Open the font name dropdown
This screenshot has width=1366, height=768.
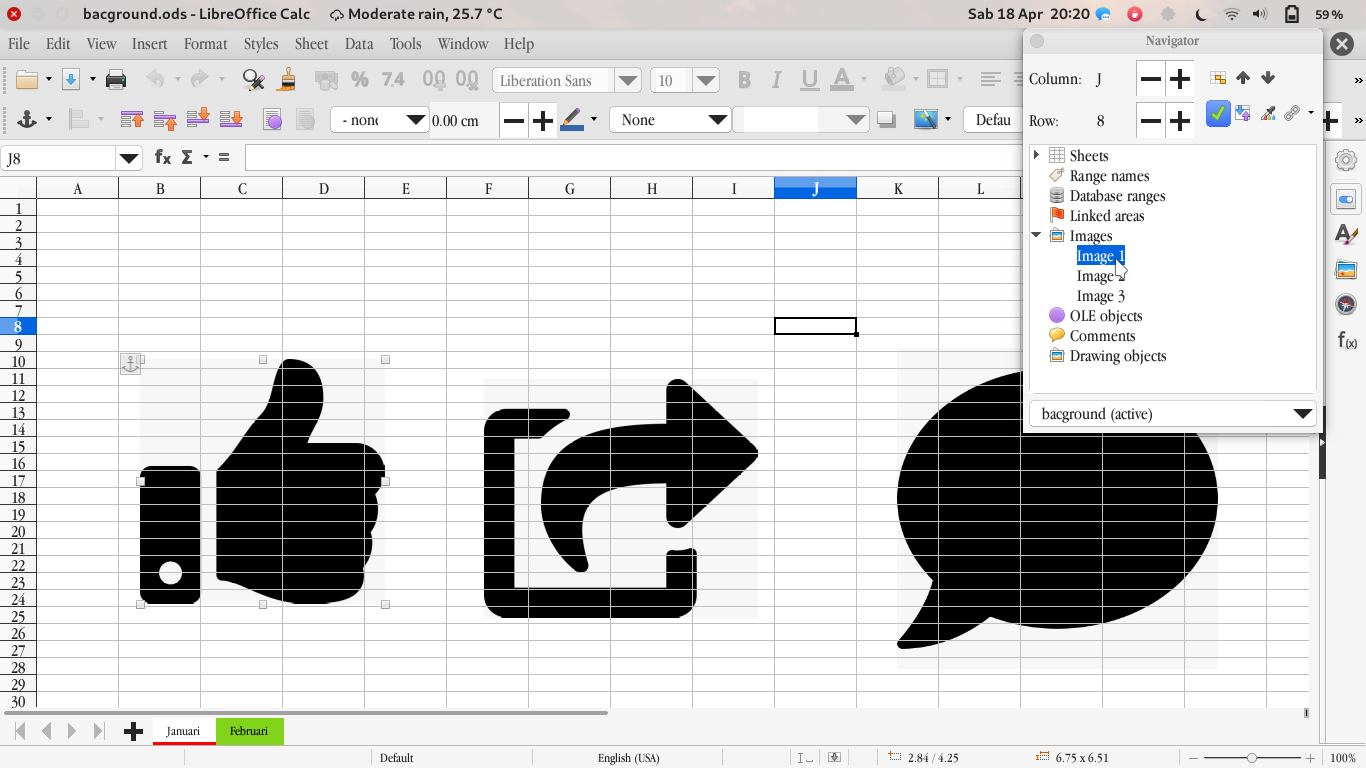pyautogui.click(x=627, y=80)
